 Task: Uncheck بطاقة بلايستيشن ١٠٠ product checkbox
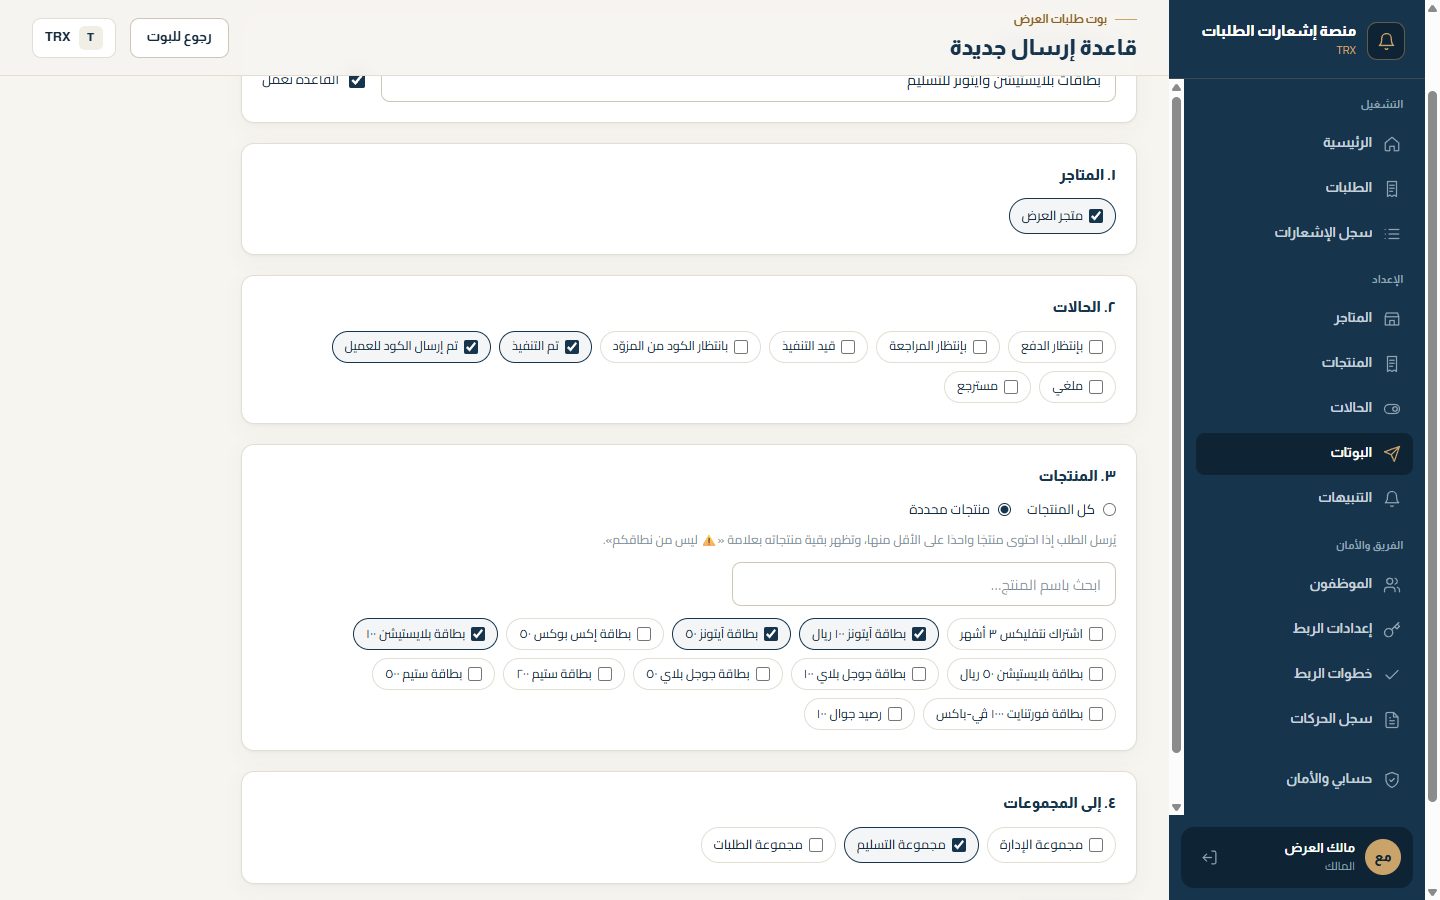click(x=478, y=634)
